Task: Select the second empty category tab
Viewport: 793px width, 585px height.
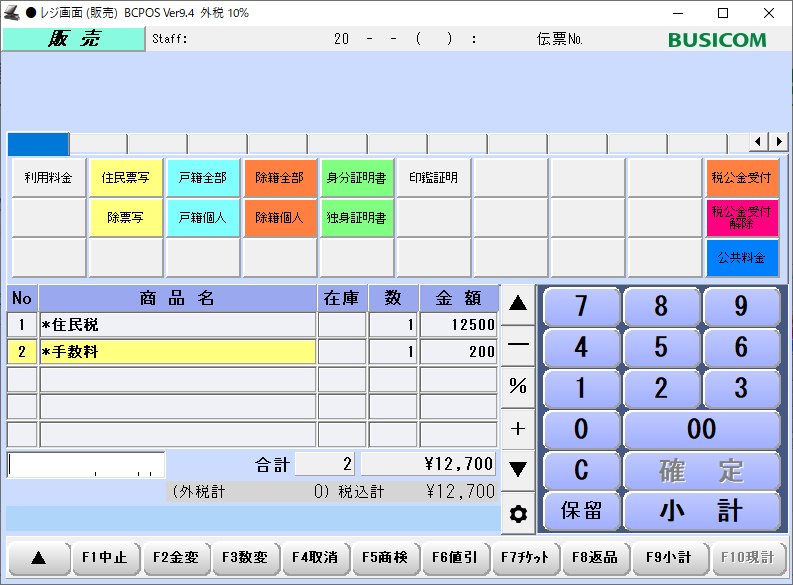Action: point(98,144)
